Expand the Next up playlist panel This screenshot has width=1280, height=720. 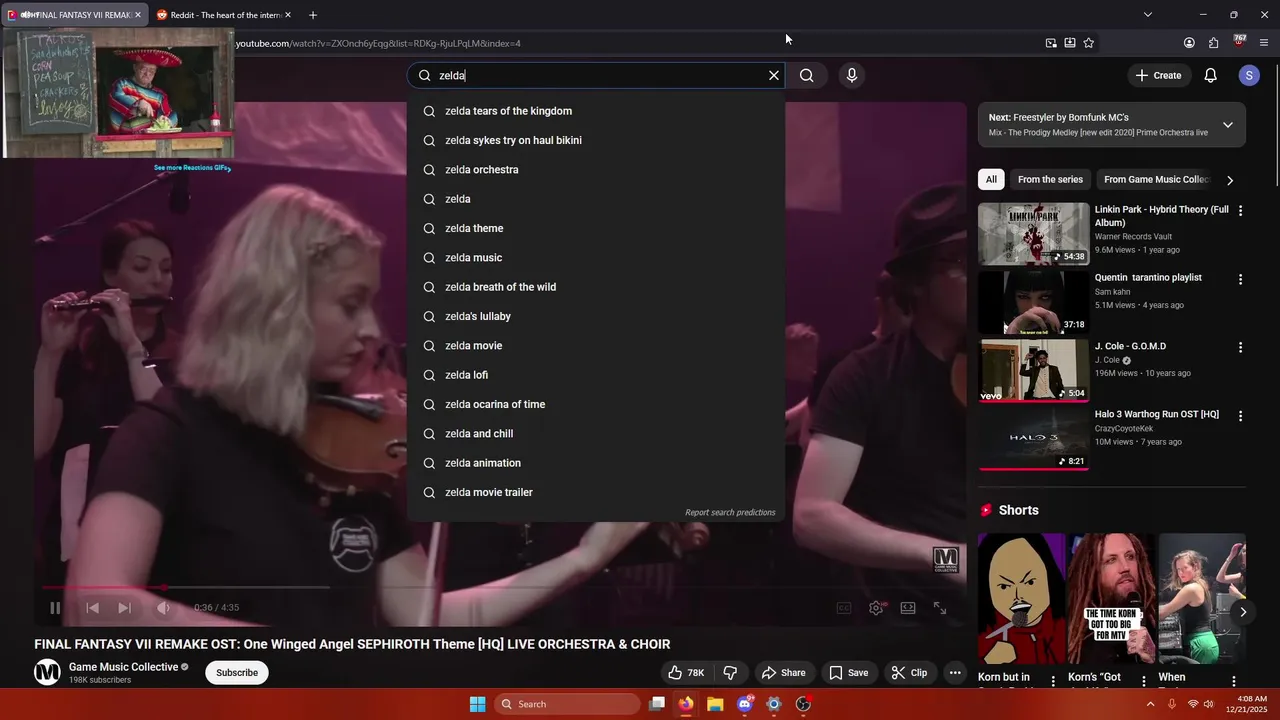tap(1227, 125)
